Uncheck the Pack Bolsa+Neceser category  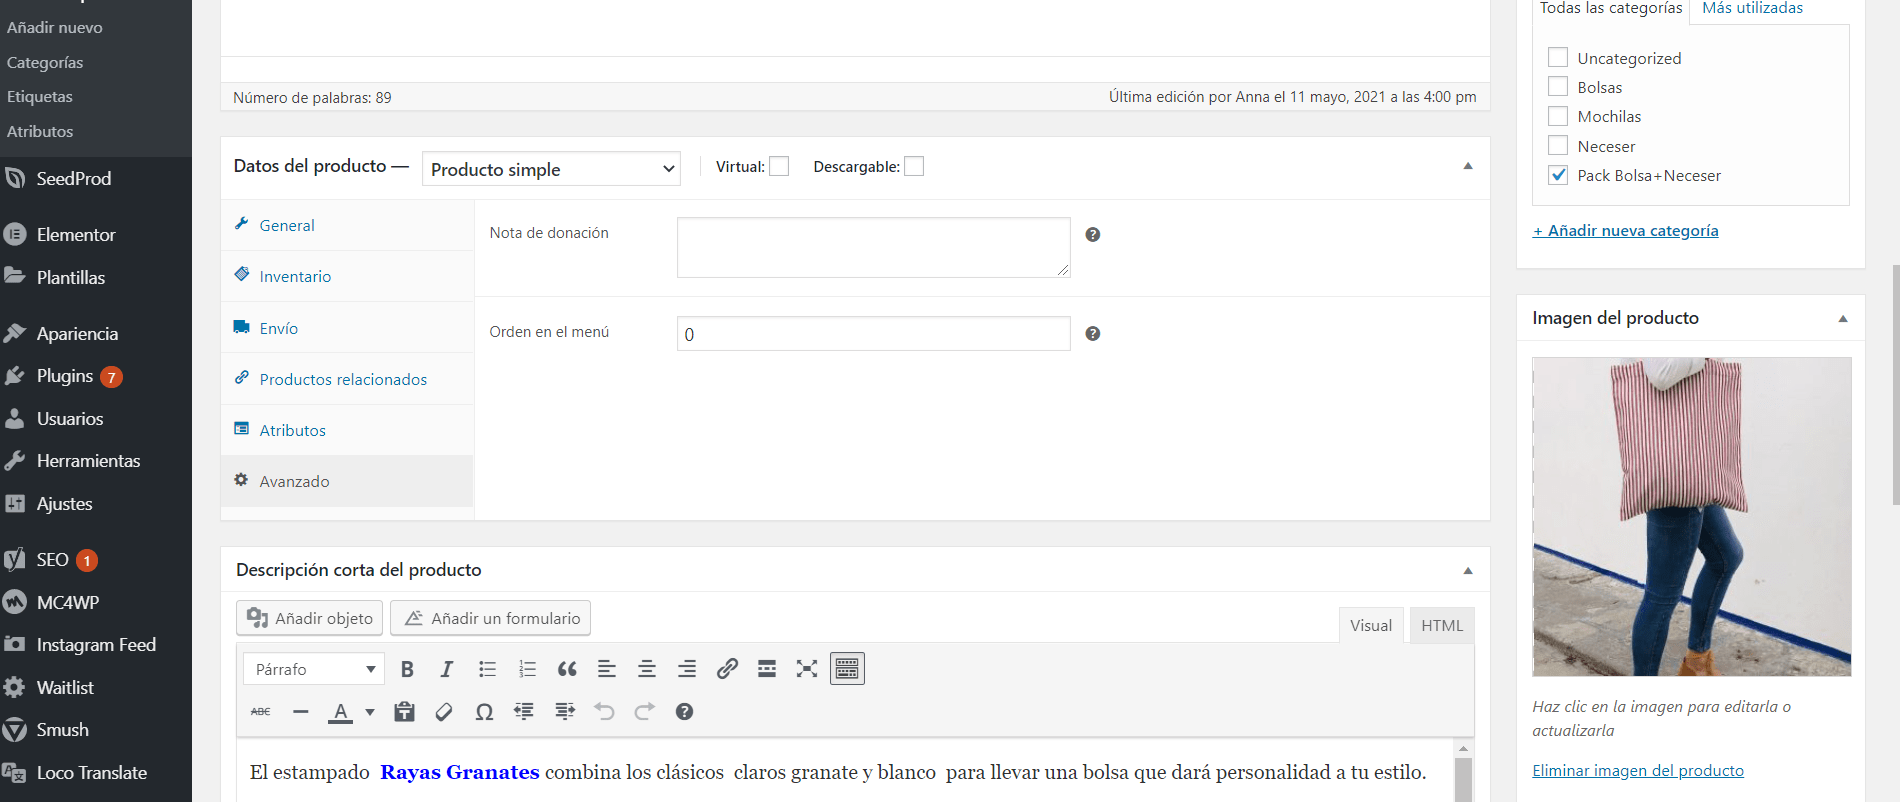(x=1558, y=175)
